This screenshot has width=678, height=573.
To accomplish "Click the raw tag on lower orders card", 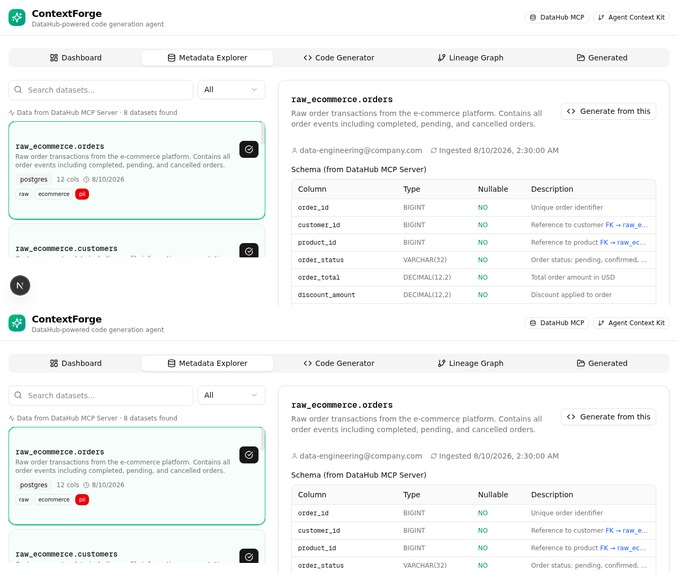I will click(24, 499).
